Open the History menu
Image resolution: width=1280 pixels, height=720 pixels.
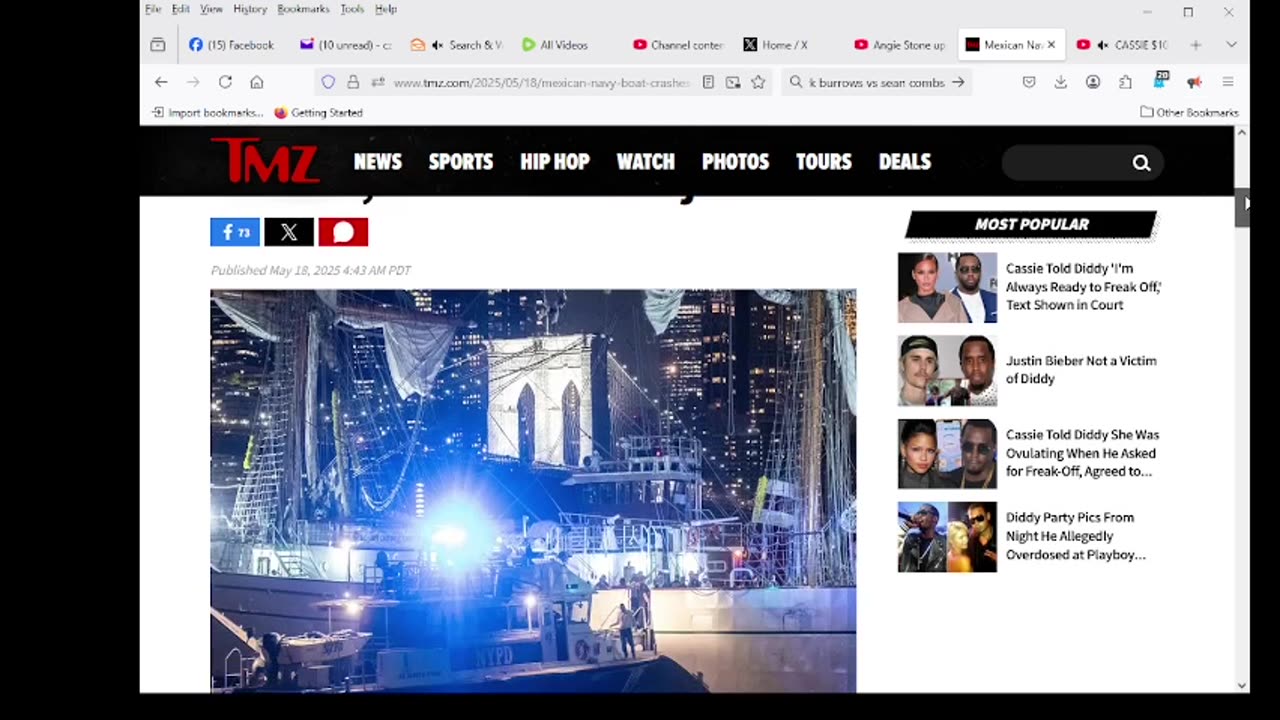point(250,9)
